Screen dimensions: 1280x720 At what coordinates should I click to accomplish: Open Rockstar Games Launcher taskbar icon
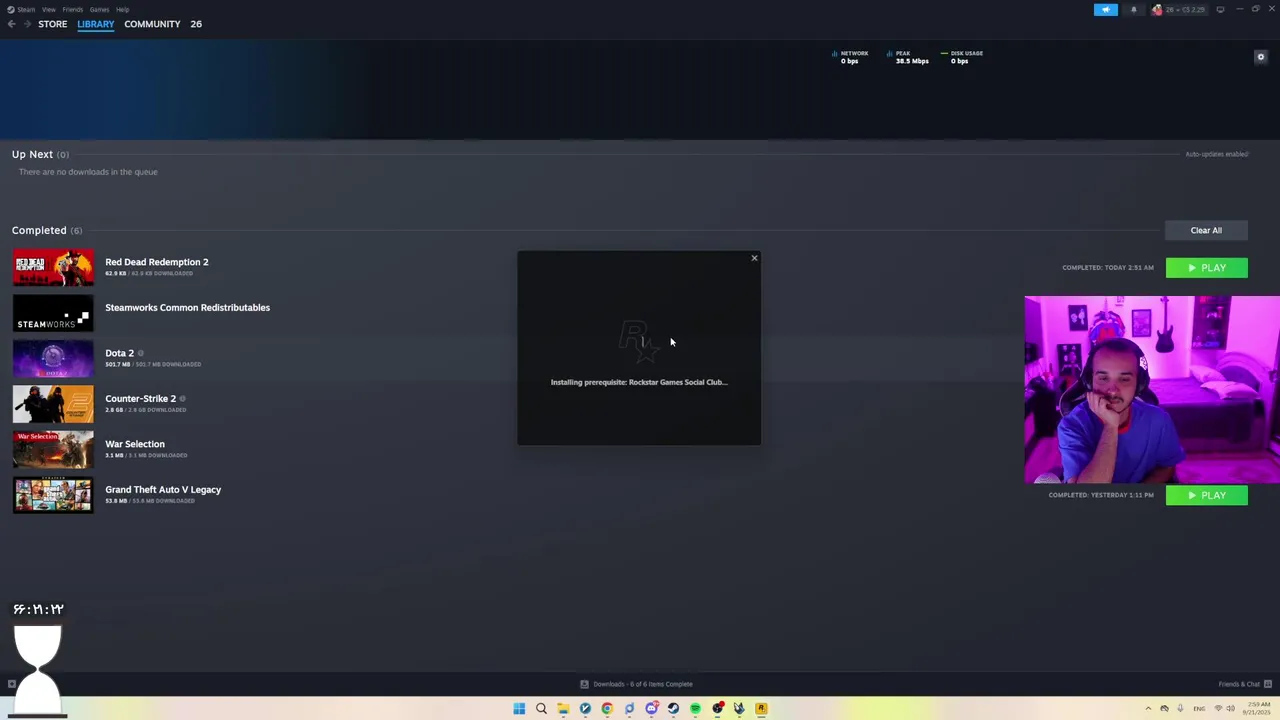[x=761, y=709]
